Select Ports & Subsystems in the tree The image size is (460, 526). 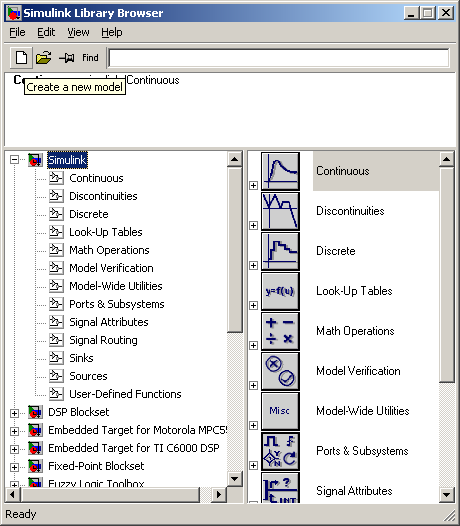coord(117,304)
